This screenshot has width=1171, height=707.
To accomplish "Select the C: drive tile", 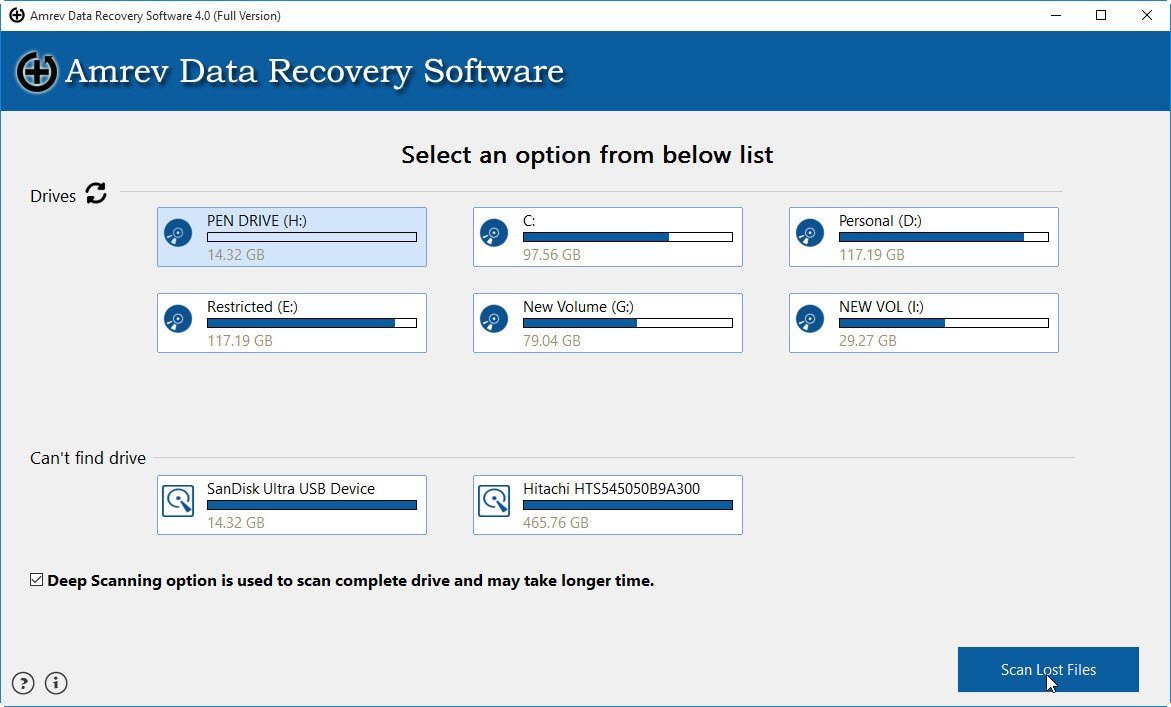I will (607, 237).
